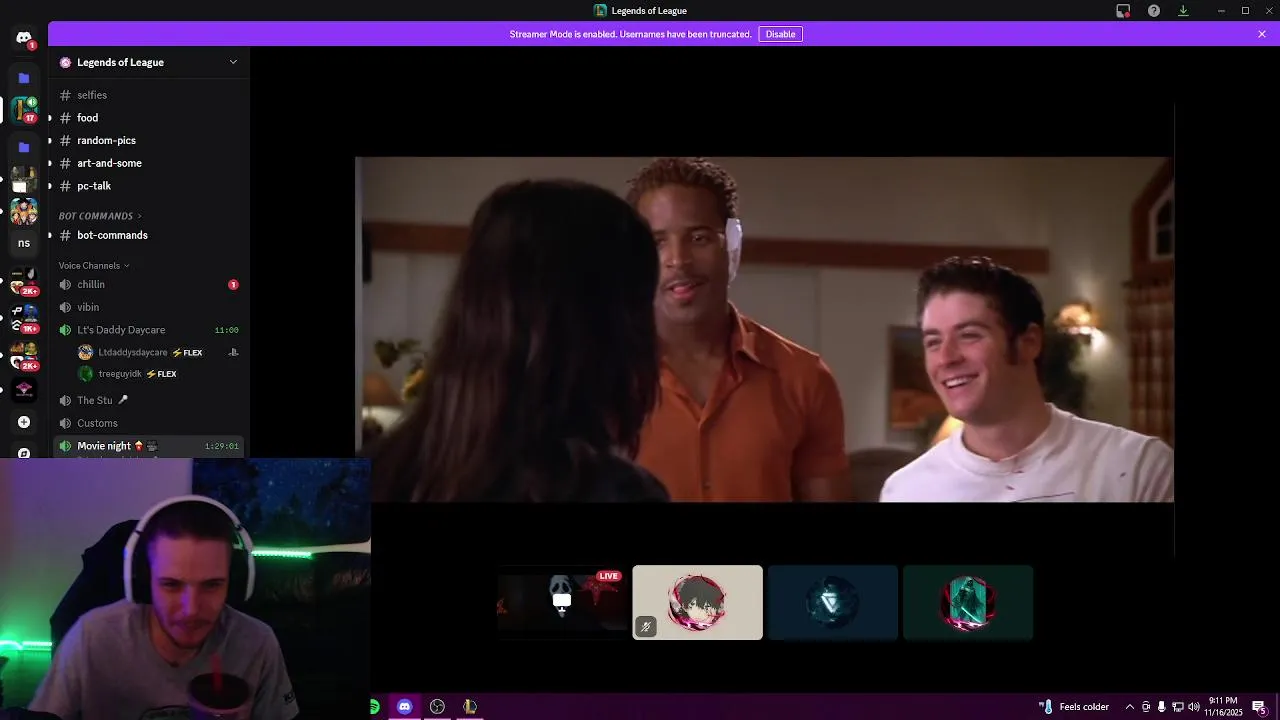Click the speaker icon next to vibin
This screenshot has width=1280, height=720.
click(65, 307)
